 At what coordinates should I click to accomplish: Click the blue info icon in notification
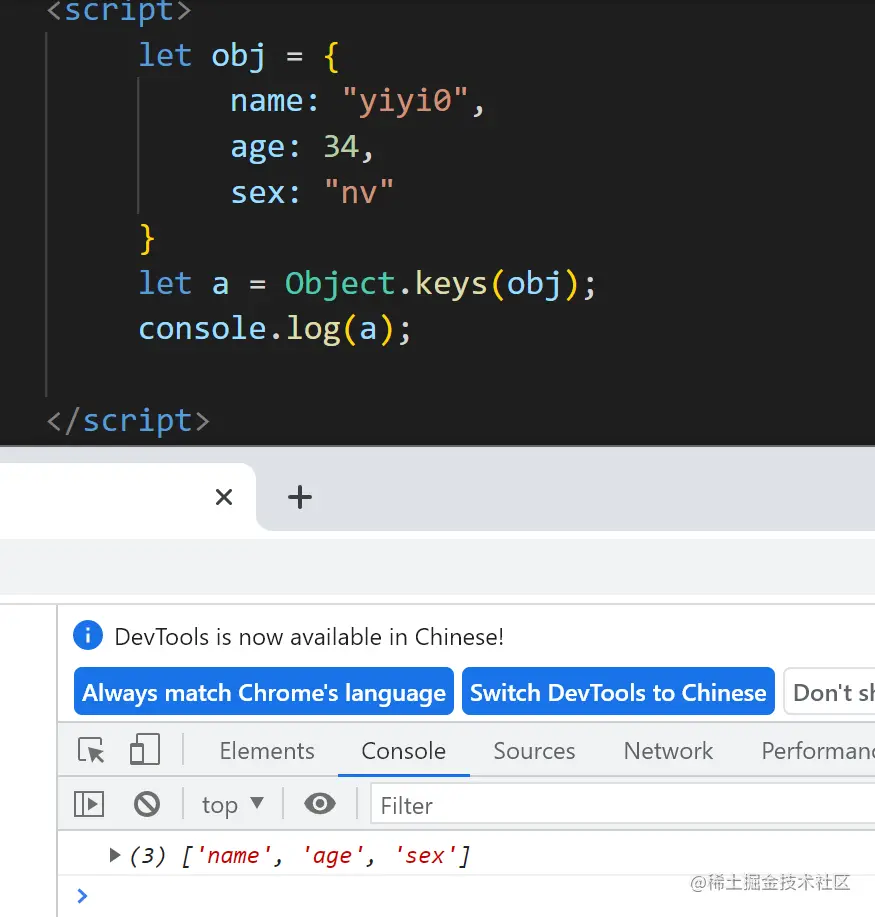(x=88, y=635)
